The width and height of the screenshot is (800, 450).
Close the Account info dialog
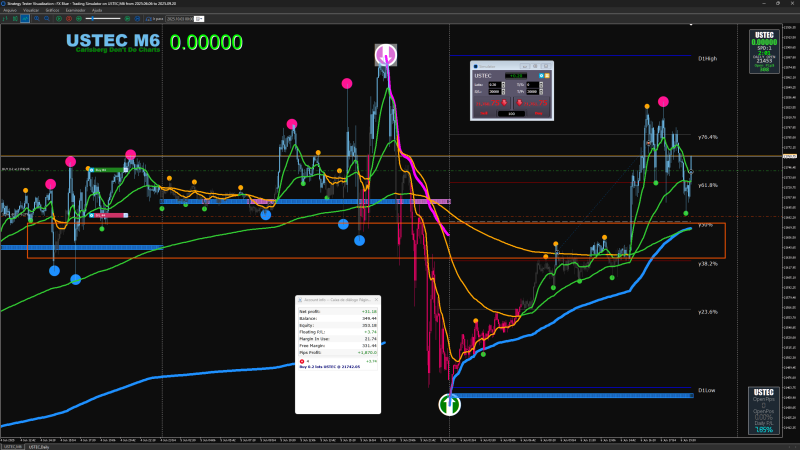pyautogui.click(x=377, y=300)
